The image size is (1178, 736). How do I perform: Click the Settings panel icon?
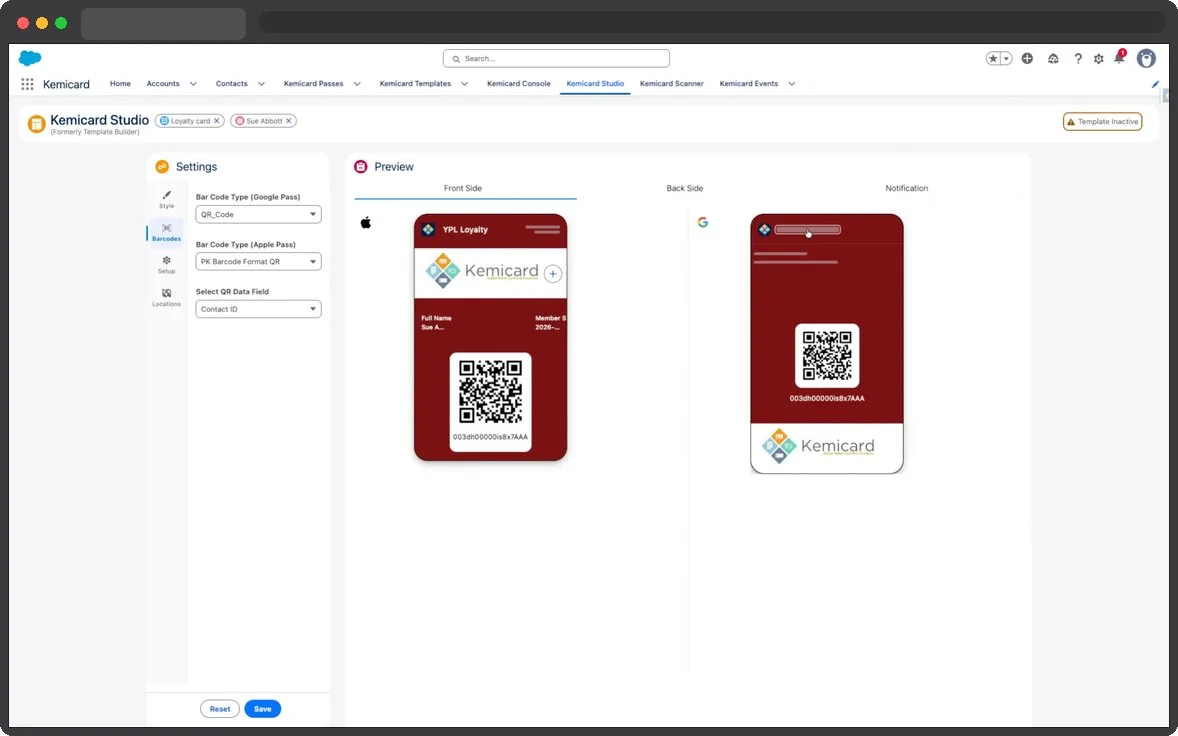click(162, 167)
